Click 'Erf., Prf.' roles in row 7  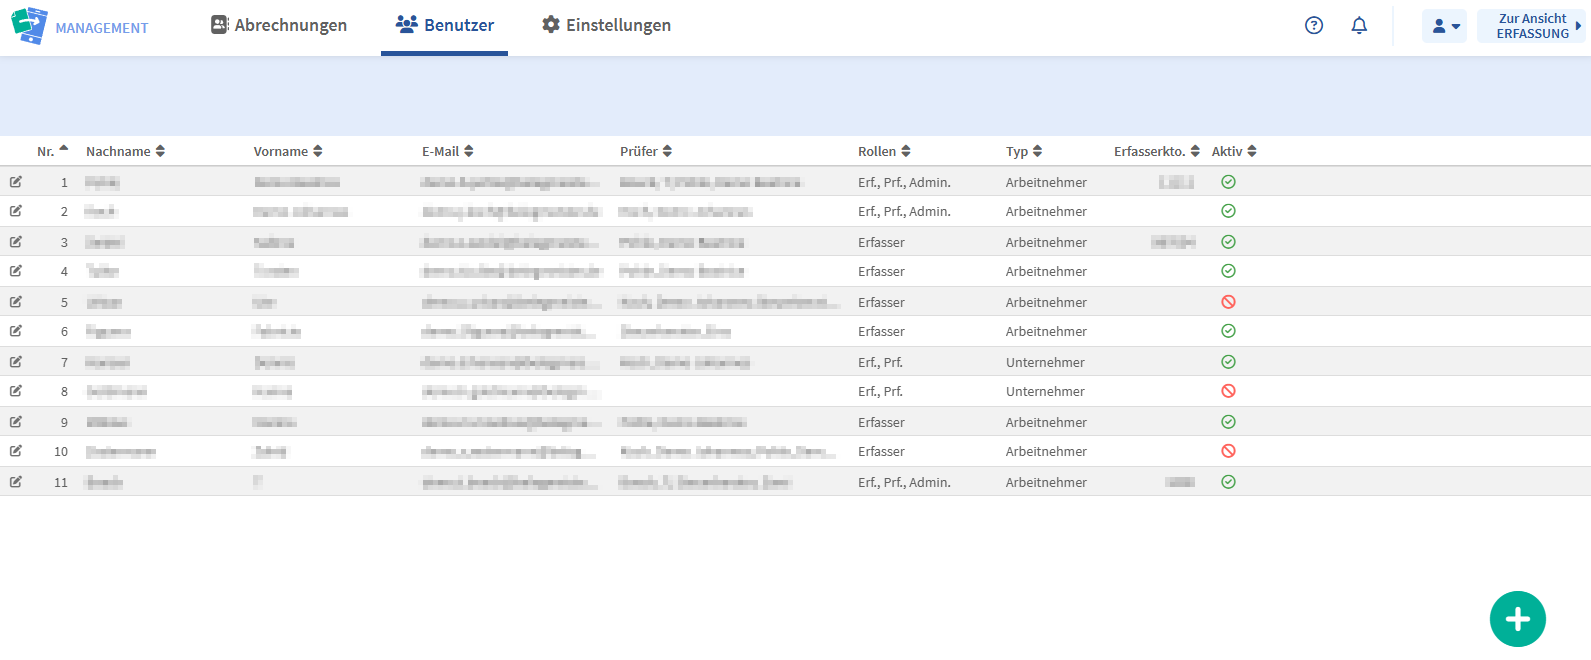tap(880, 362)
